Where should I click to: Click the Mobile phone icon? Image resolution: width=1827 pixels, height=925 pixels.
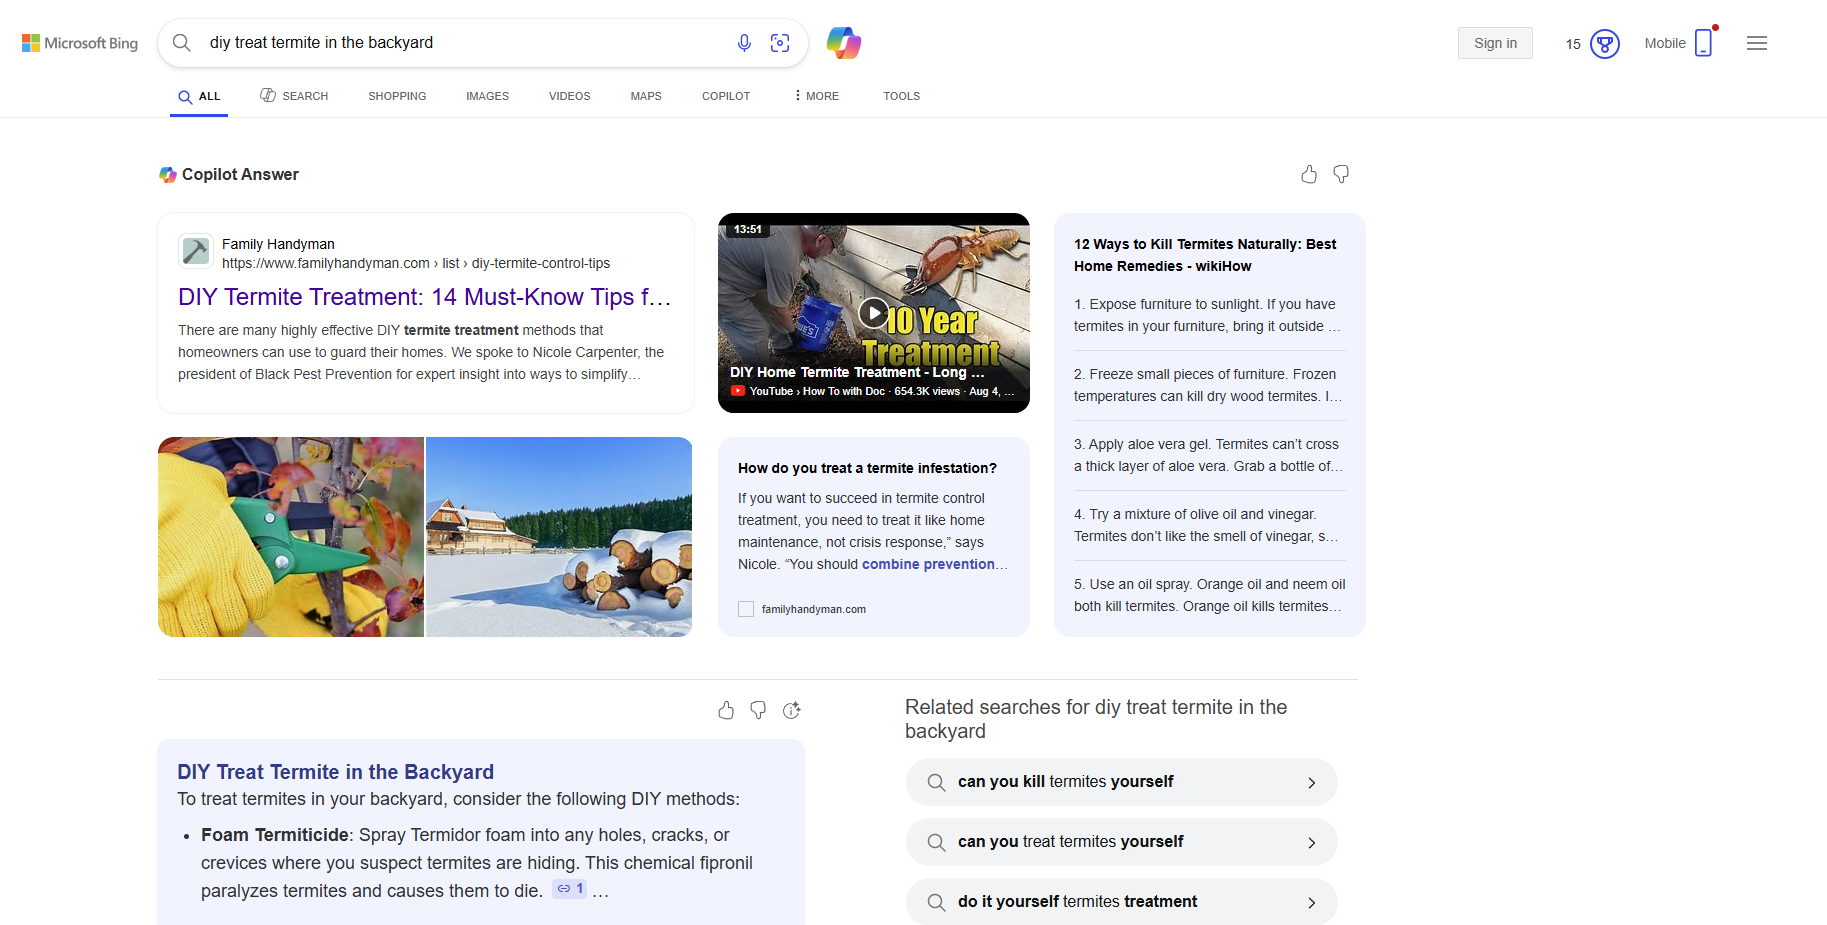coord(1704,43)
